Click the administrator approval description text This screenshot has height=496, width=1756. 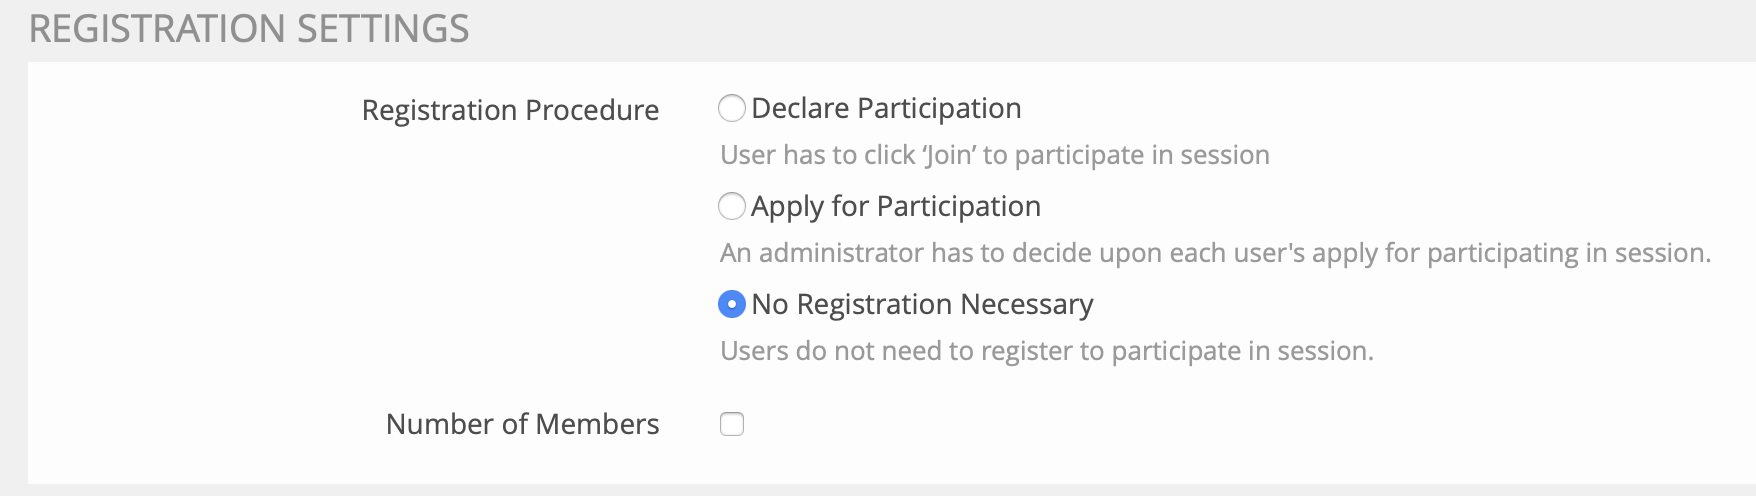1215,253
